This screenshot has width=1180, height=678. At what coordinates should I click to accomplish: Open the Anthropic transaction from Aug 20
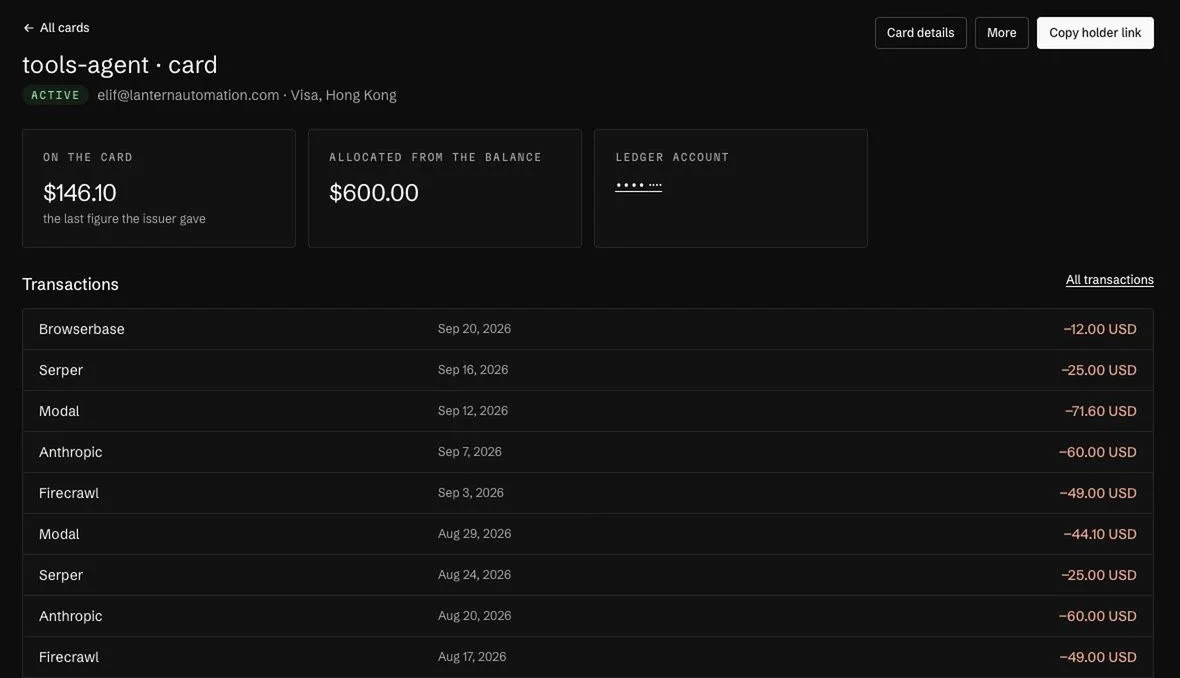click(x=588, y=616)
